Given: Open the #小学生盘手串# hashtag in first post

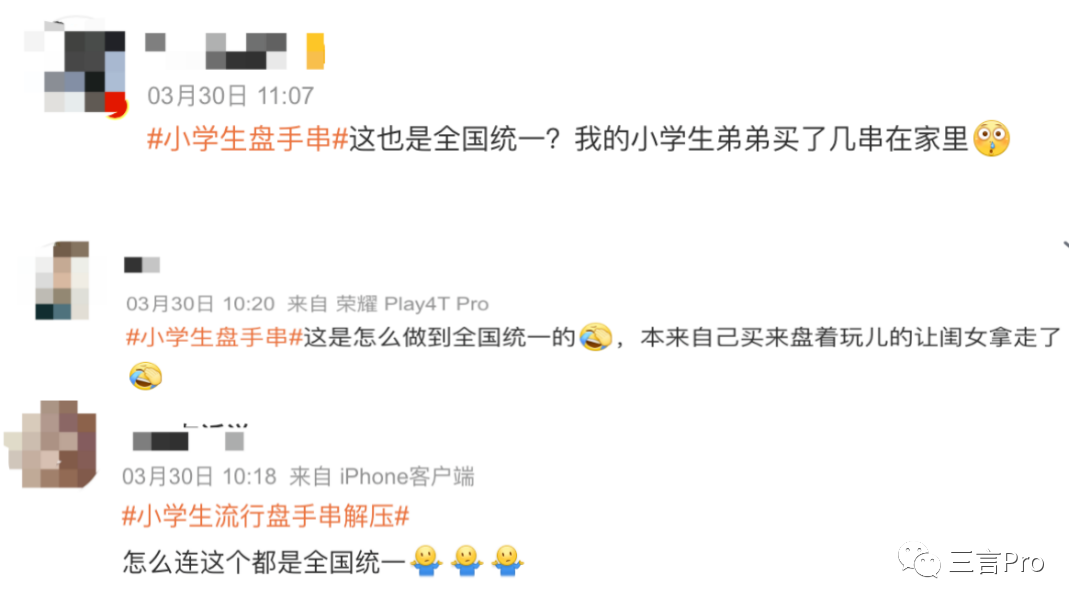Looking at the screenshot, I should (248, 139).
